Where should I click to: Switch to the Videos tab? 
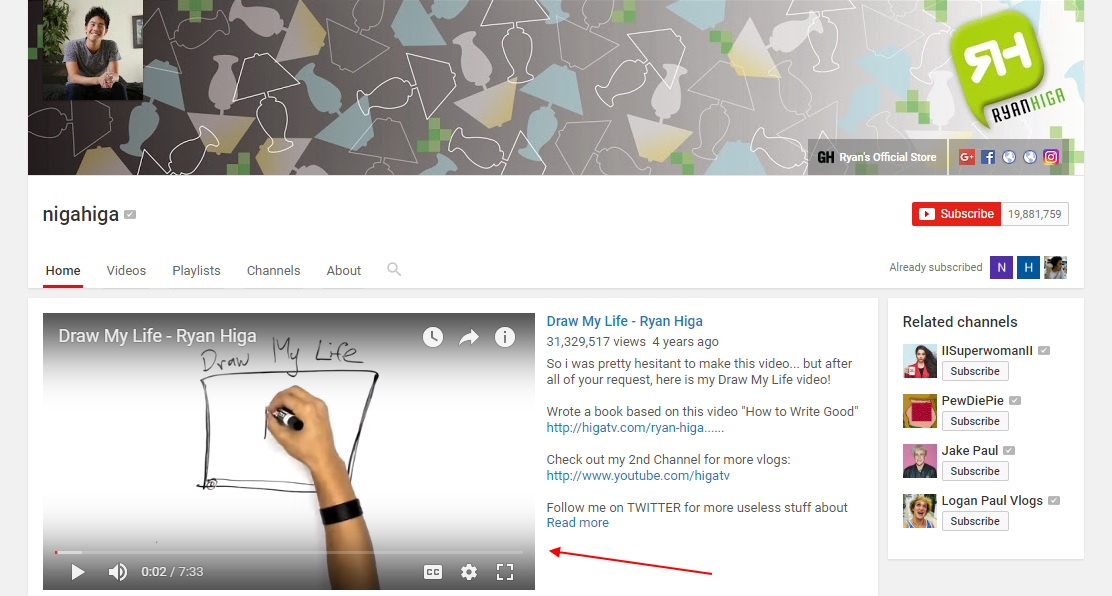(x=126, y=271)
